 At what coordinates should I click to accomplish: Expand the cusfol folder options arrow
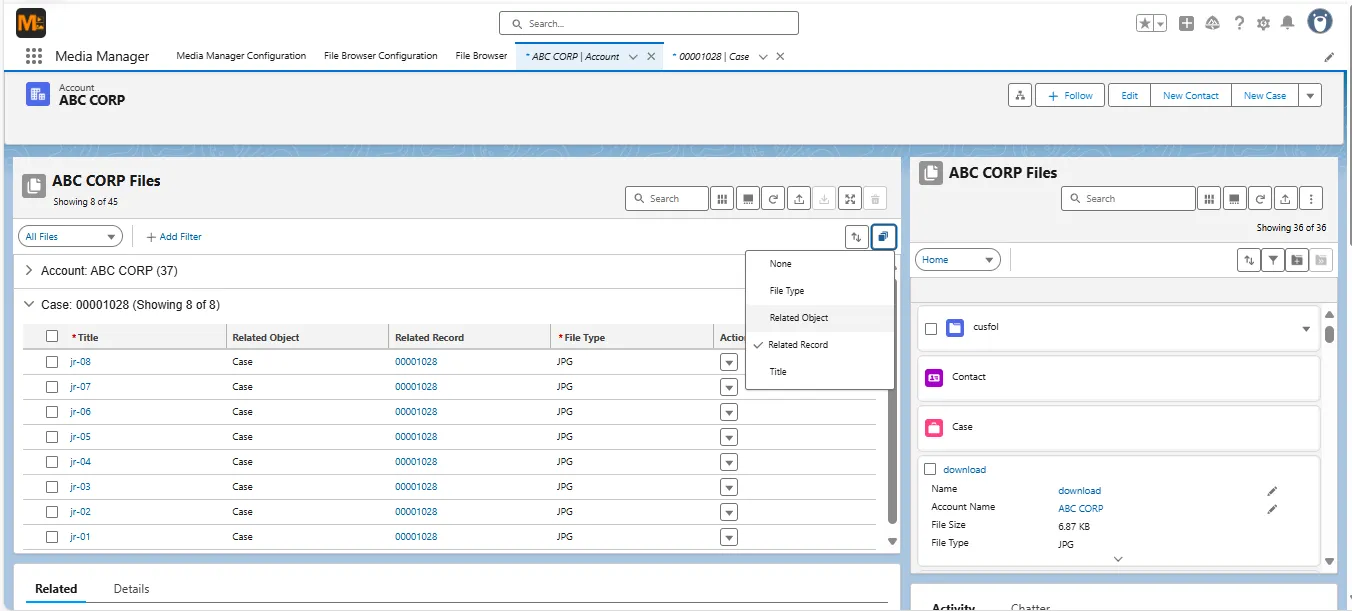point(1306,329)
